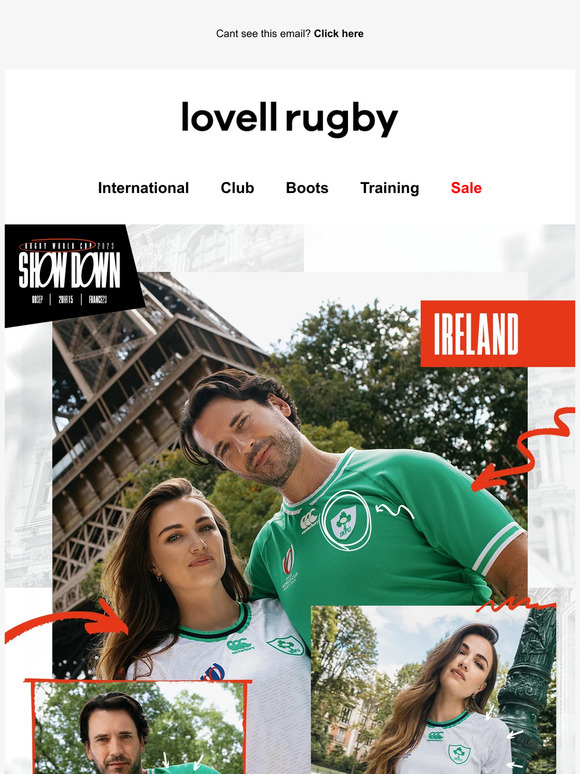
Task: Open the Training category
Action: click(x=389, y=188)
